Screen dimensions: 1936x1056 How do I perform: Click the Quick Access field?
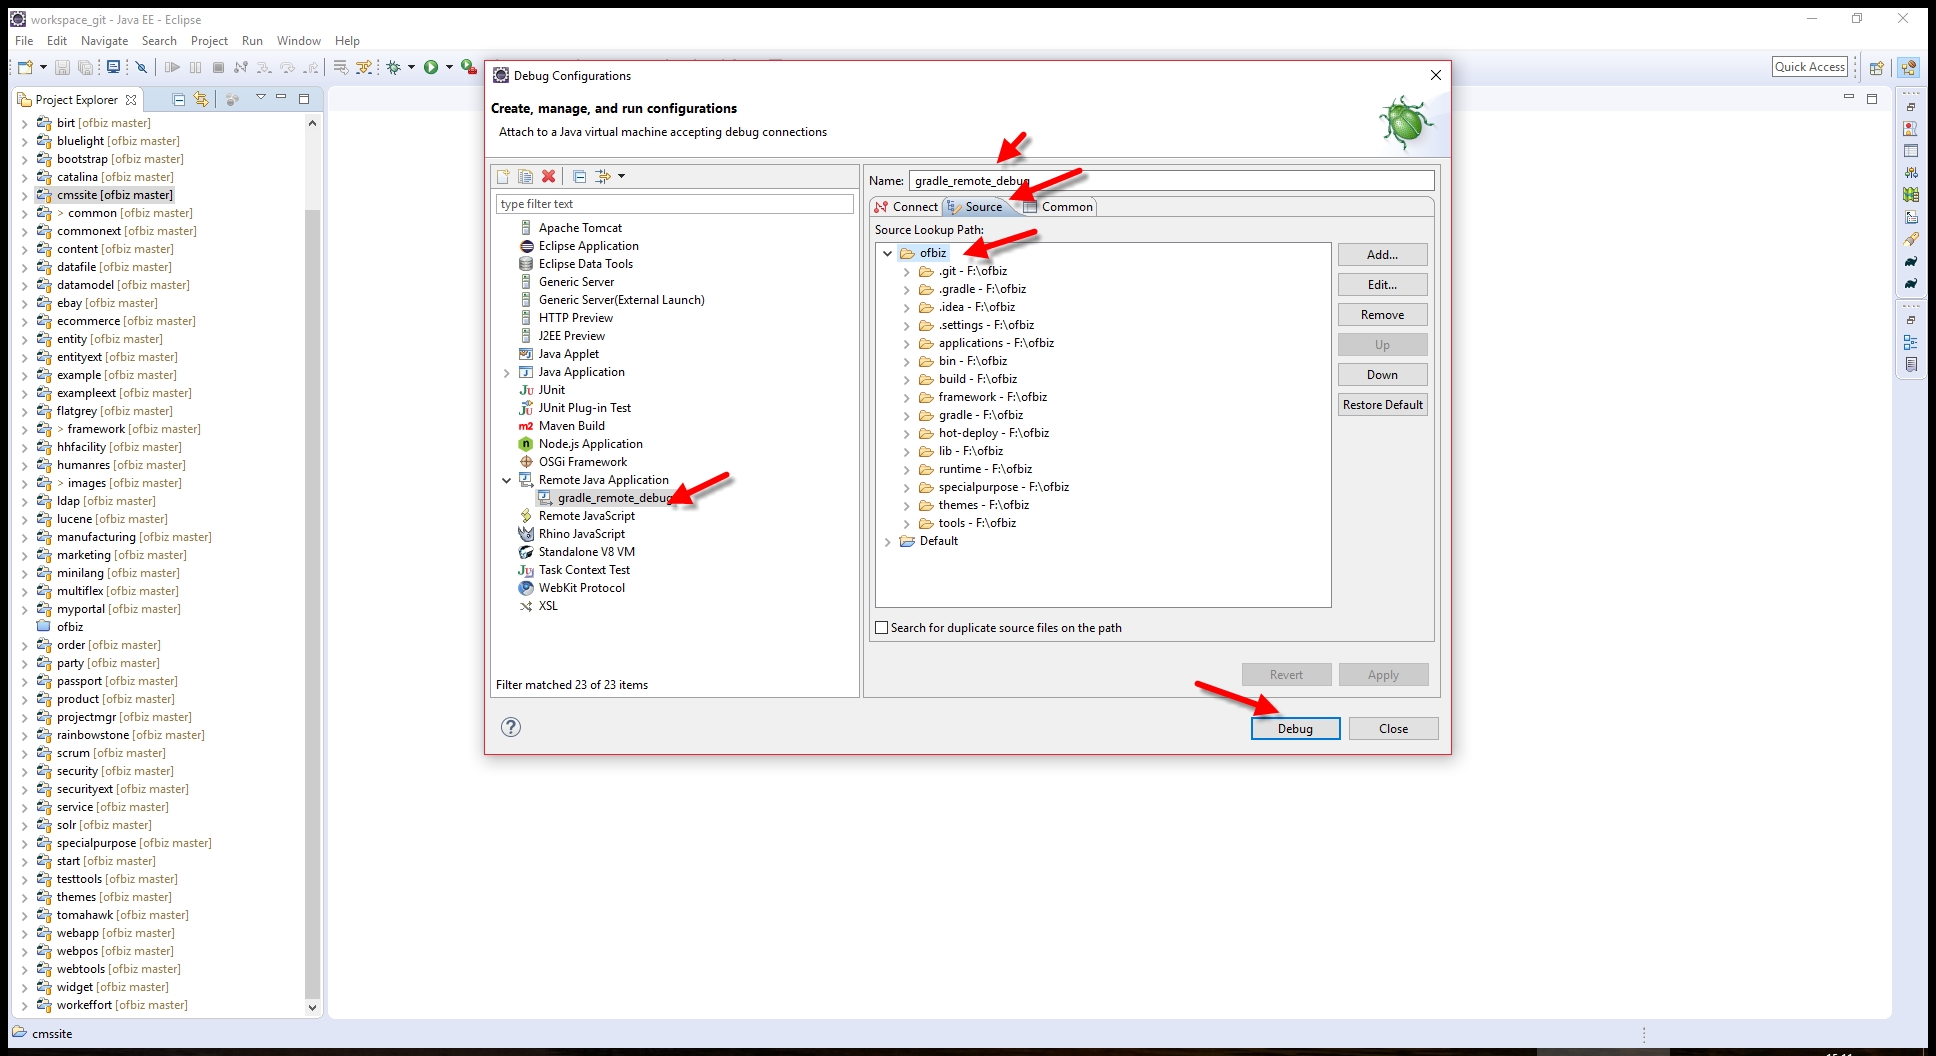pyautogui.click(x=1810, y=67)
